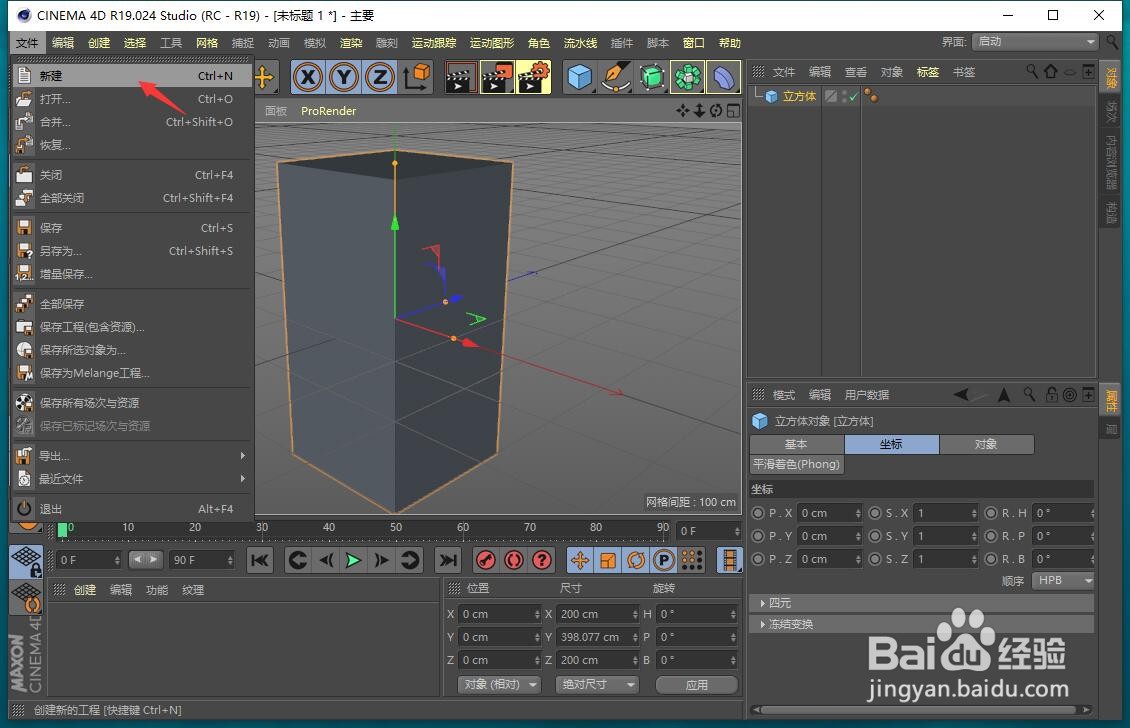The height and width of the screenshot is (728, 1130).
Task: Toggle P.Y animation circle
Action: coord(758,536)
